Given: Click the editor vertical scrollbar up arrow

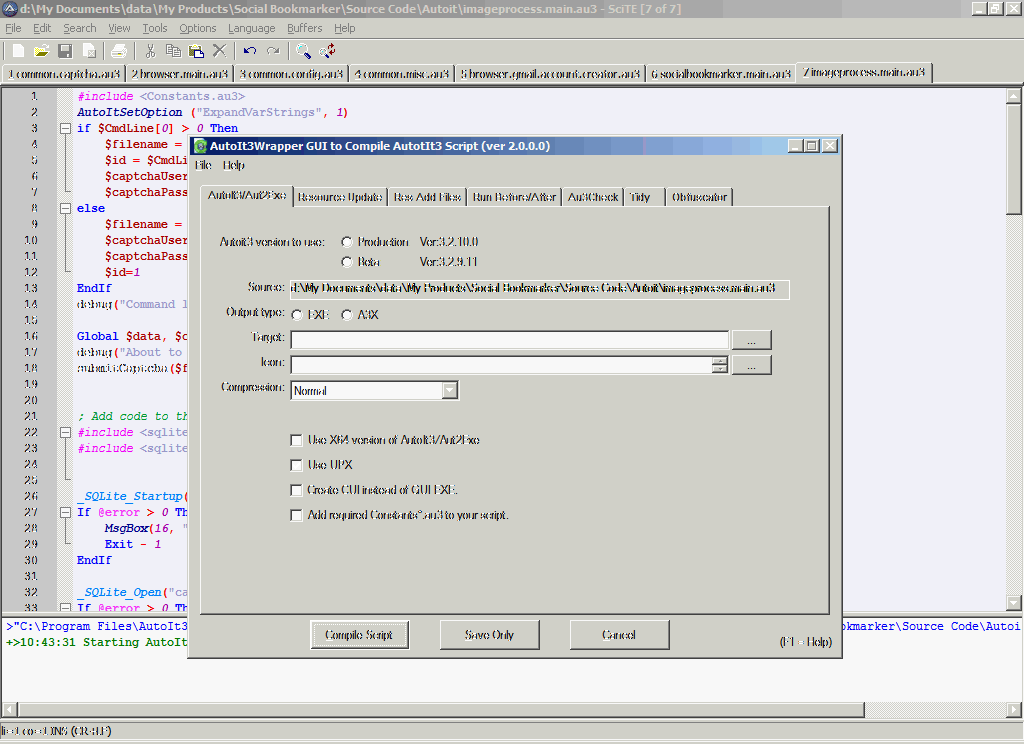Looking at the screenshot, I should 1014,96.
